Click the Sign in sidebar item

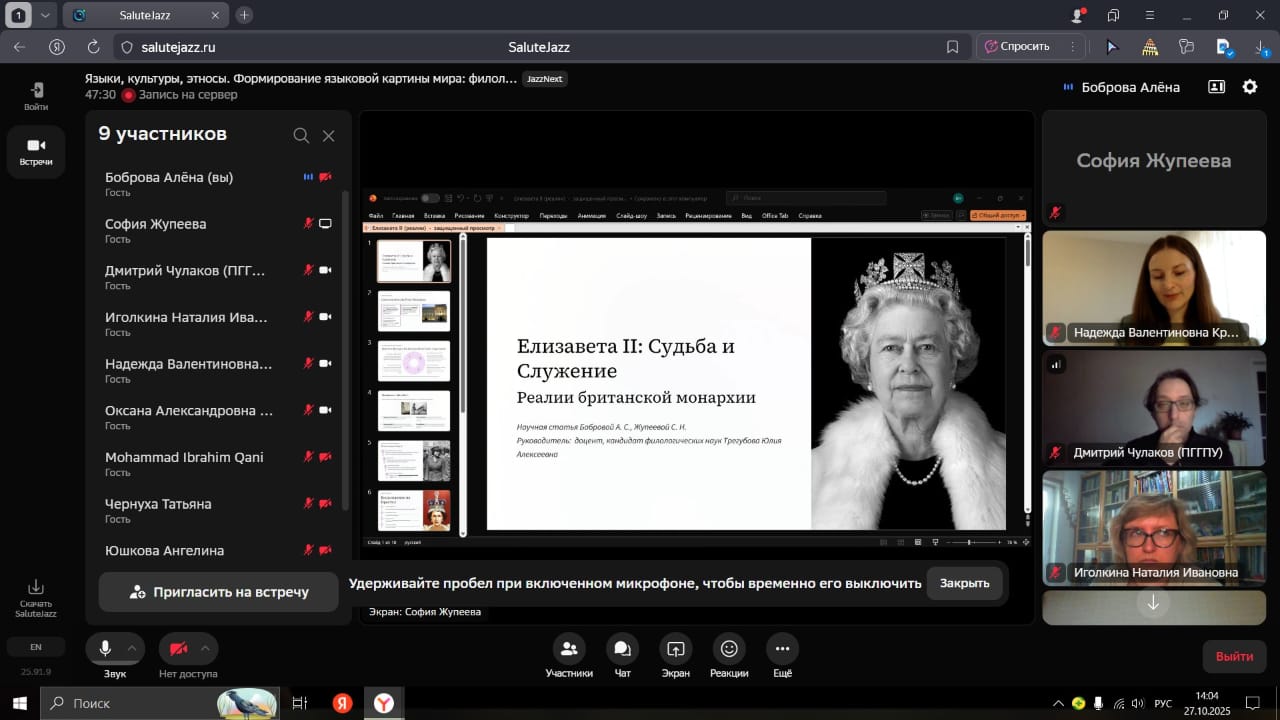[36, 96]
